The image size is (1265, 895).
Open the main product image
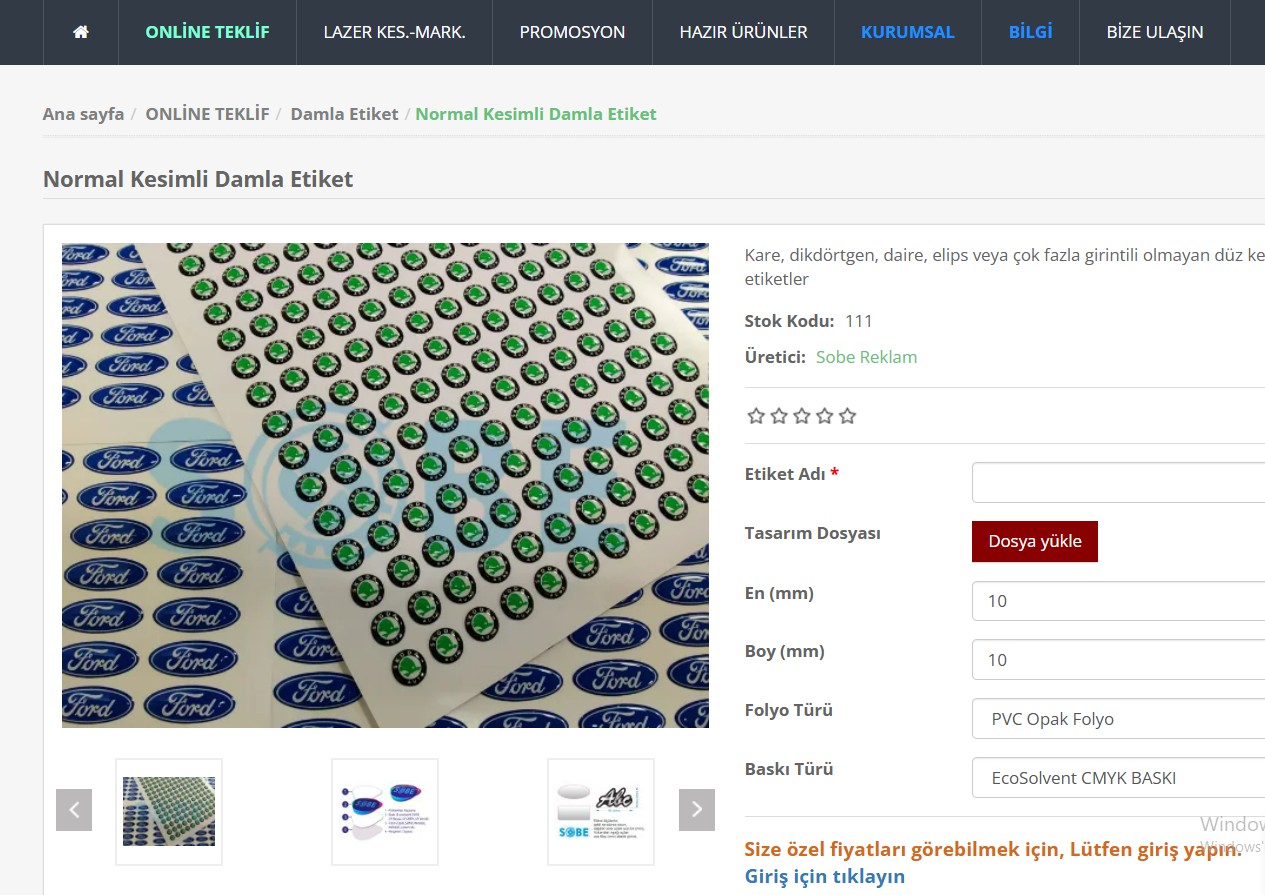[385, 485]
